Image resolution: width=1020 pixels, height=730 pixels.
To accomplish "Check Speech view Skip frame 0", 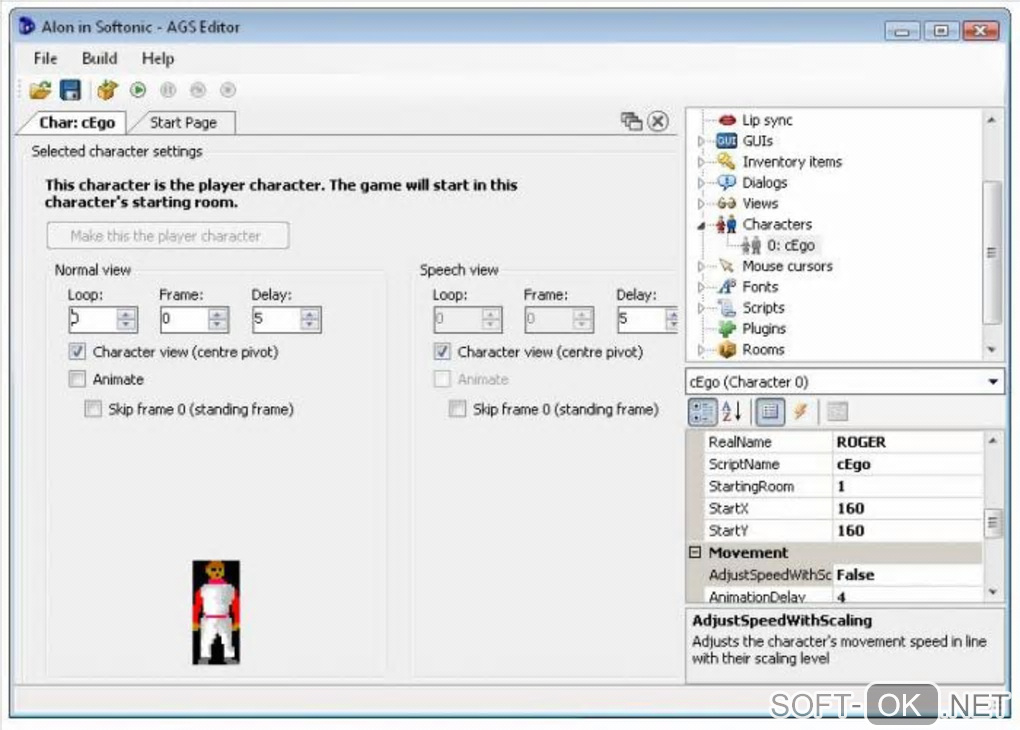I will (x=457, y=409).
